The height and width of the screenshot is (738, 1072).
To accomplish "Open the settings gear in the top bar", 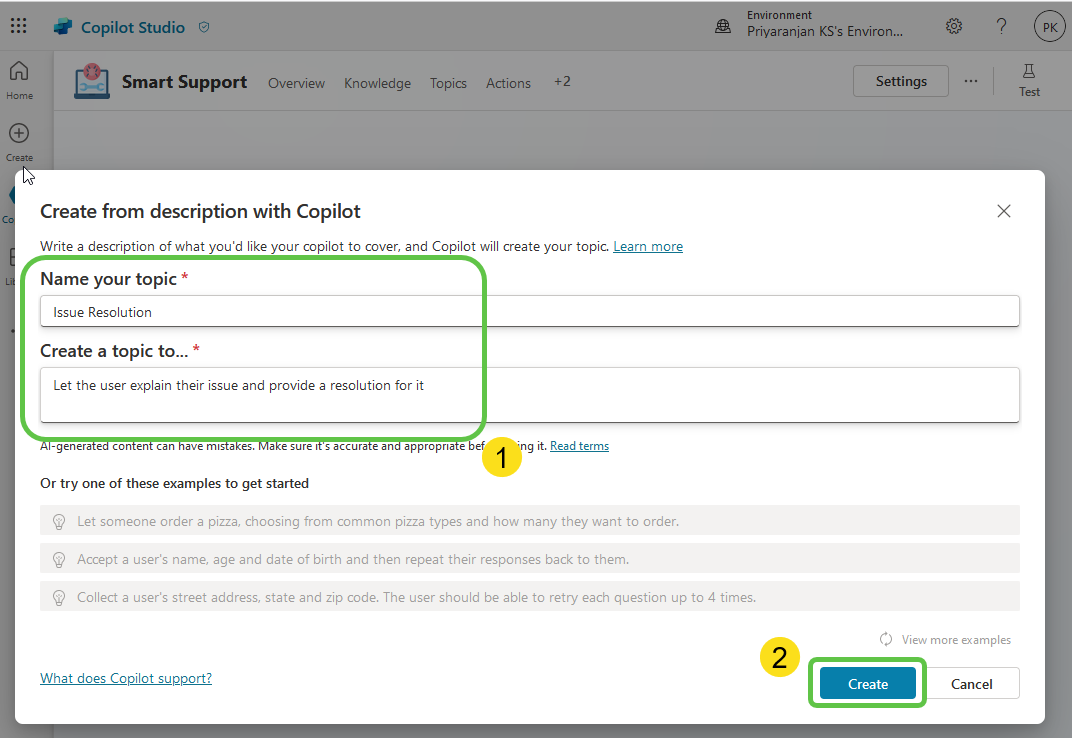I will point(954,26).
